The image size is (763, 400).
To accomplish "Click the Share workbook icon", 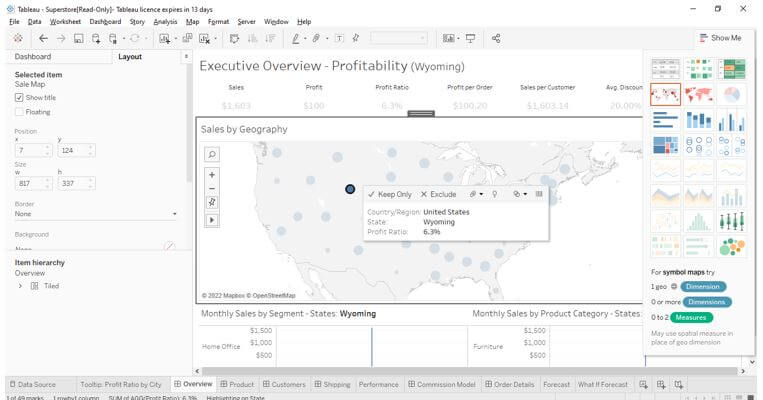I will (496, 38).
